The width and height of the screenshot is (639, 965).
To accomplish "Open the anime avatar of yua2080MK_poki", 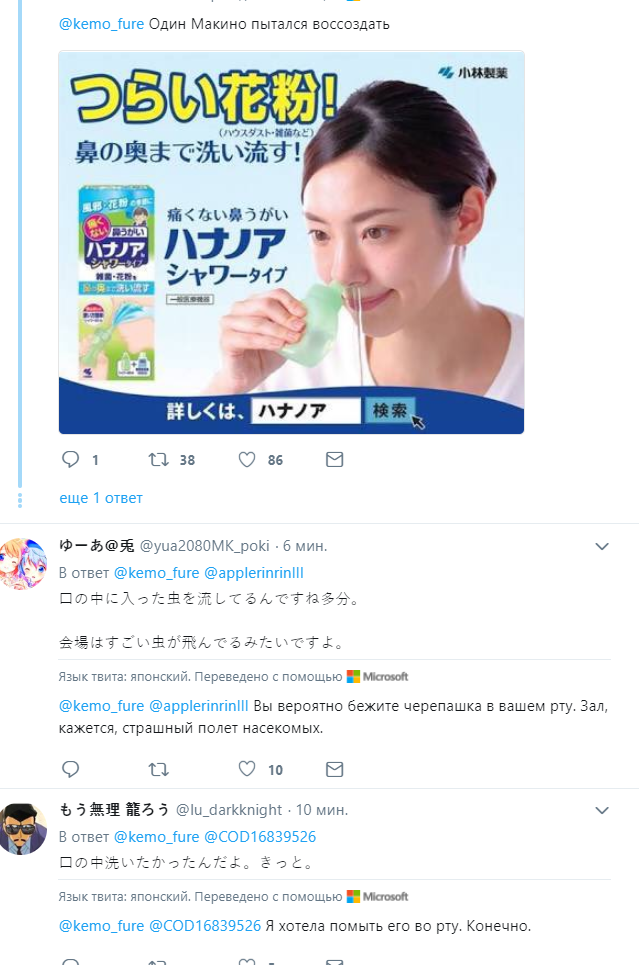I will [x=23, y=564].
